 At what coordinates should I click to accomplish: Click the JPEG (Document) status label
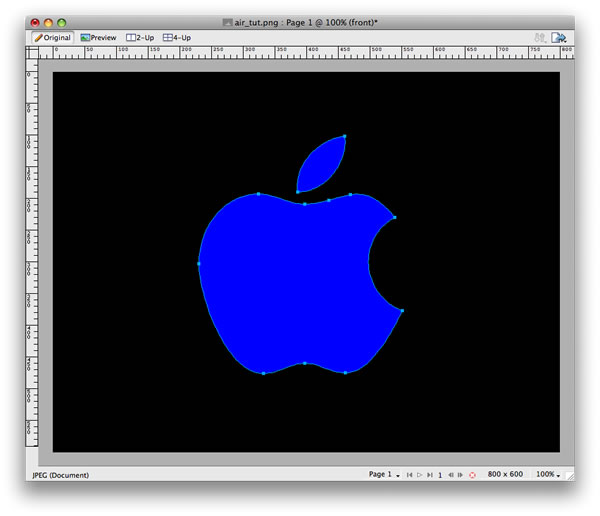(60, 475)
